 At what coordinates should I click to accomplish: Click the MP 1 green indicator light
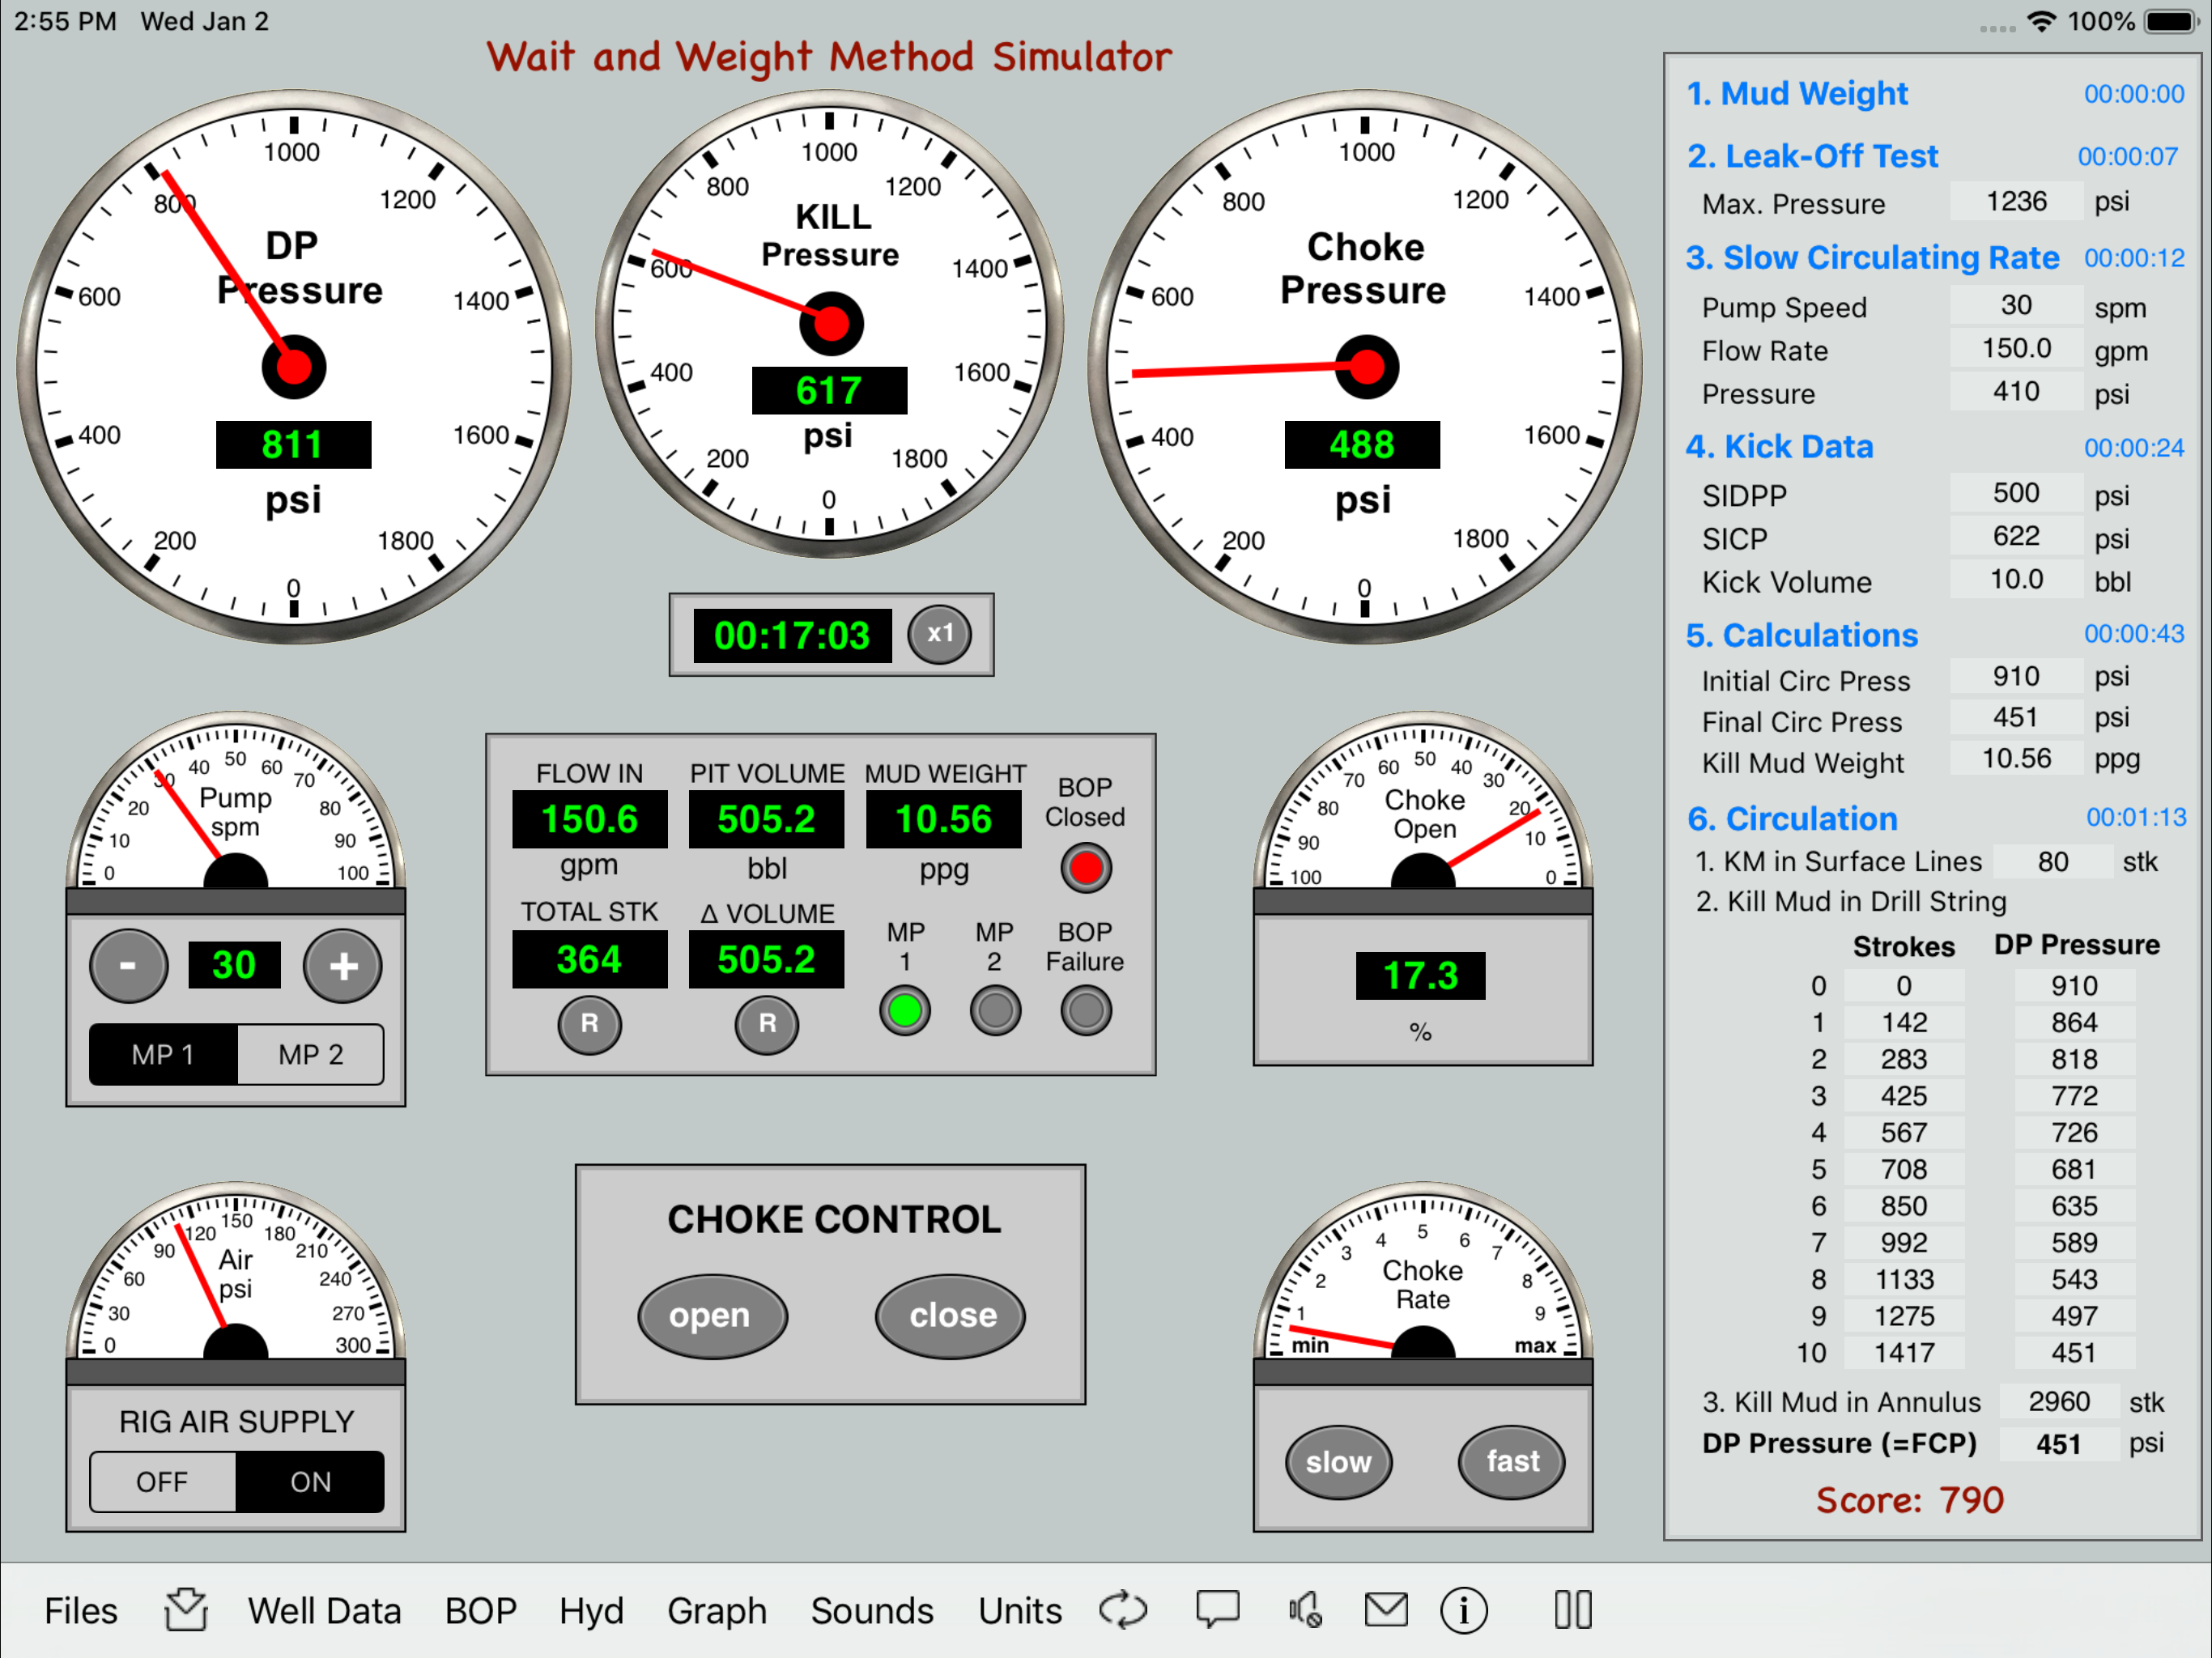click(x=904, y=1010)
